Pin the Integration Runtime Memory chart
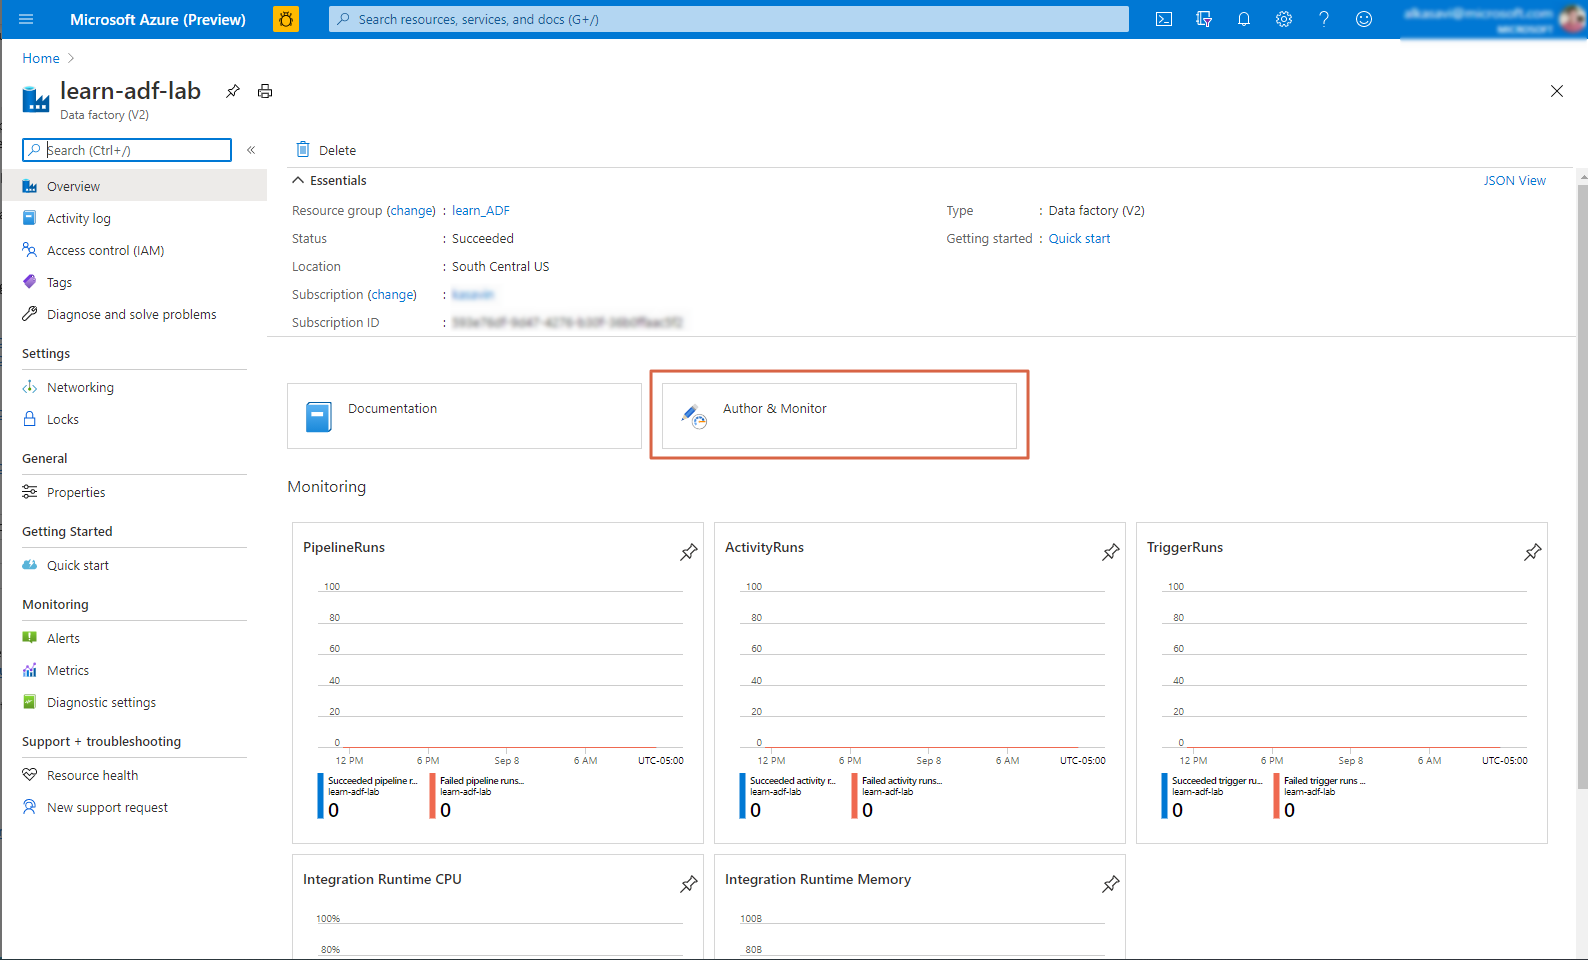 click(1111, 884)
